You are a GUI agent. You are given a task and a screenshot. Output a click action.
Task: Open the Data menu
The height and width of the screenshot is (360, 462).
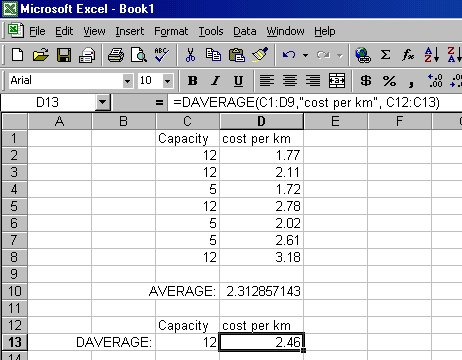pyautogui.click(x=245, y=31)
